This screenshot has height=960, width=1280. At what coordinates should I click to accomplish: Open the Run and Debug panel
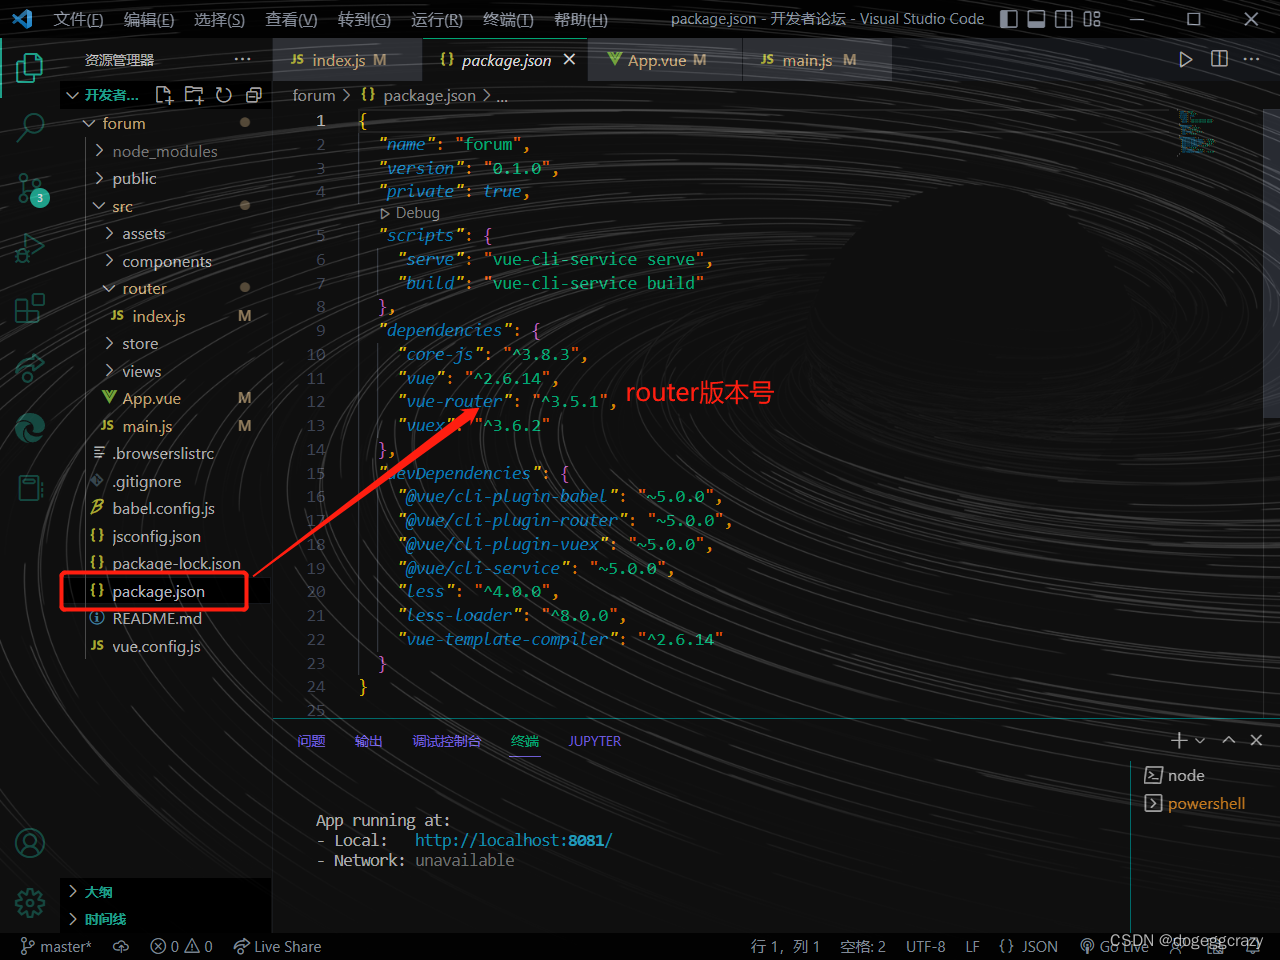coord(29,248)
